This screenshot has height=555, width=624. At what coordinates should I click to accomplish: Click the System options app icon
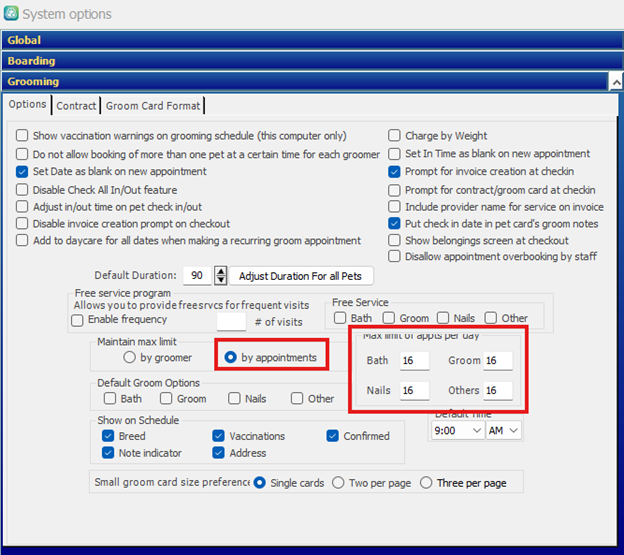pyautogui.click(x=11, y=13)
